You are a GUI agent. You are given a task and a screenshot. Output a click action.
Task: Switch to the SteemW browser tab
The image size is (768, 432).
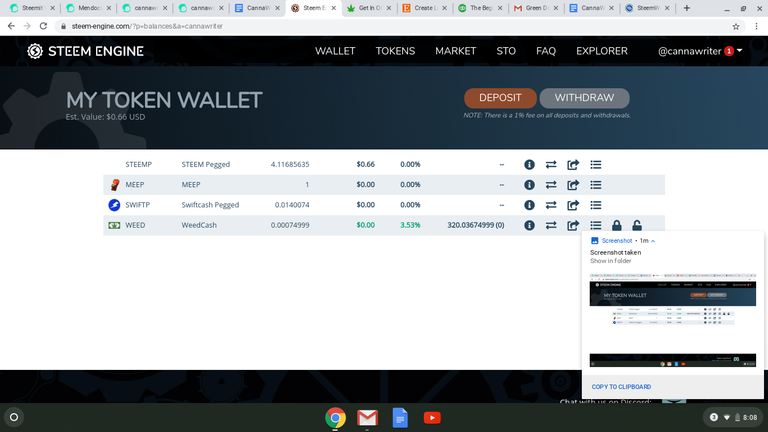(648, 8)
